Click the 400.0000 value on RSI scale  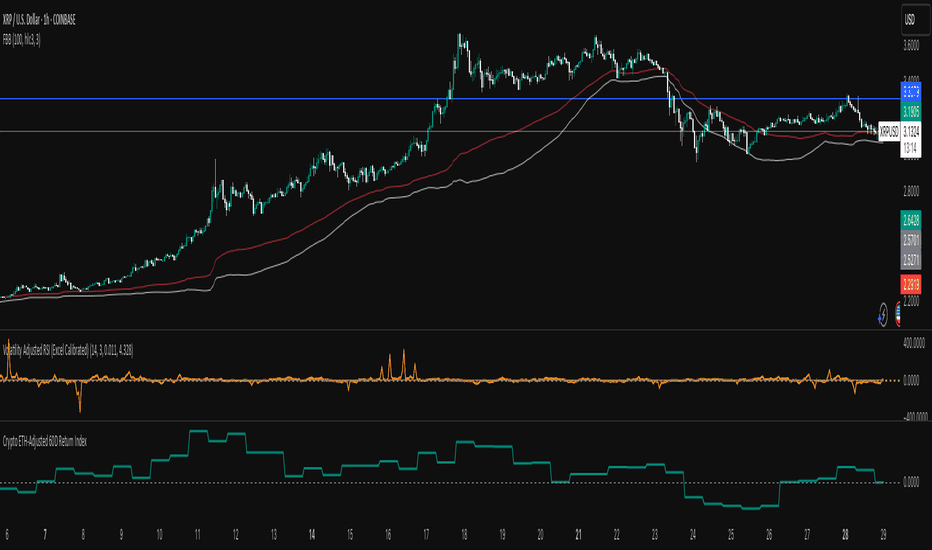[x=914, y=343]
